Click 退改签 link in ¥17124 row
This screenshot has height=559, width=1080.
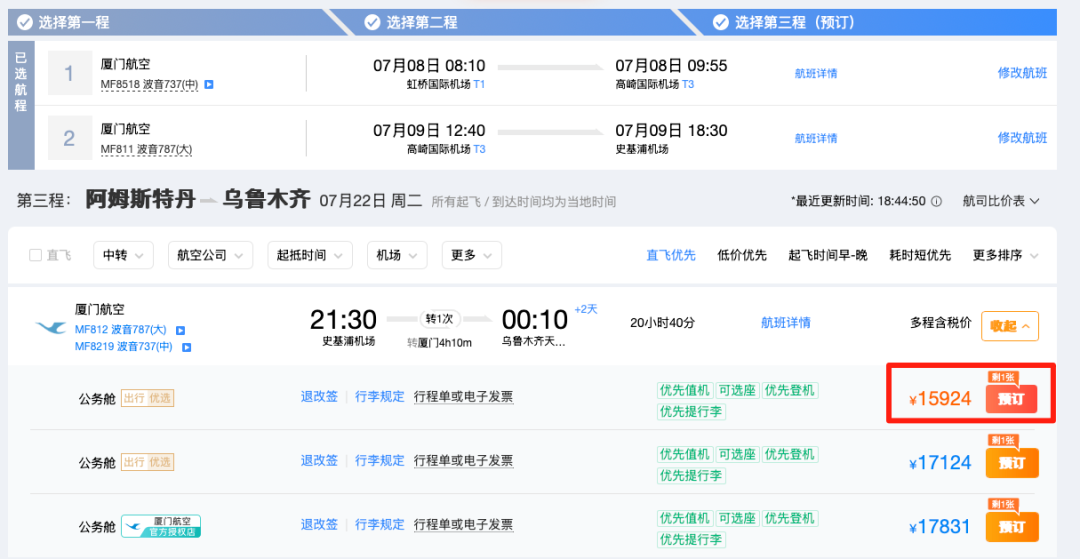coord(320,461)
